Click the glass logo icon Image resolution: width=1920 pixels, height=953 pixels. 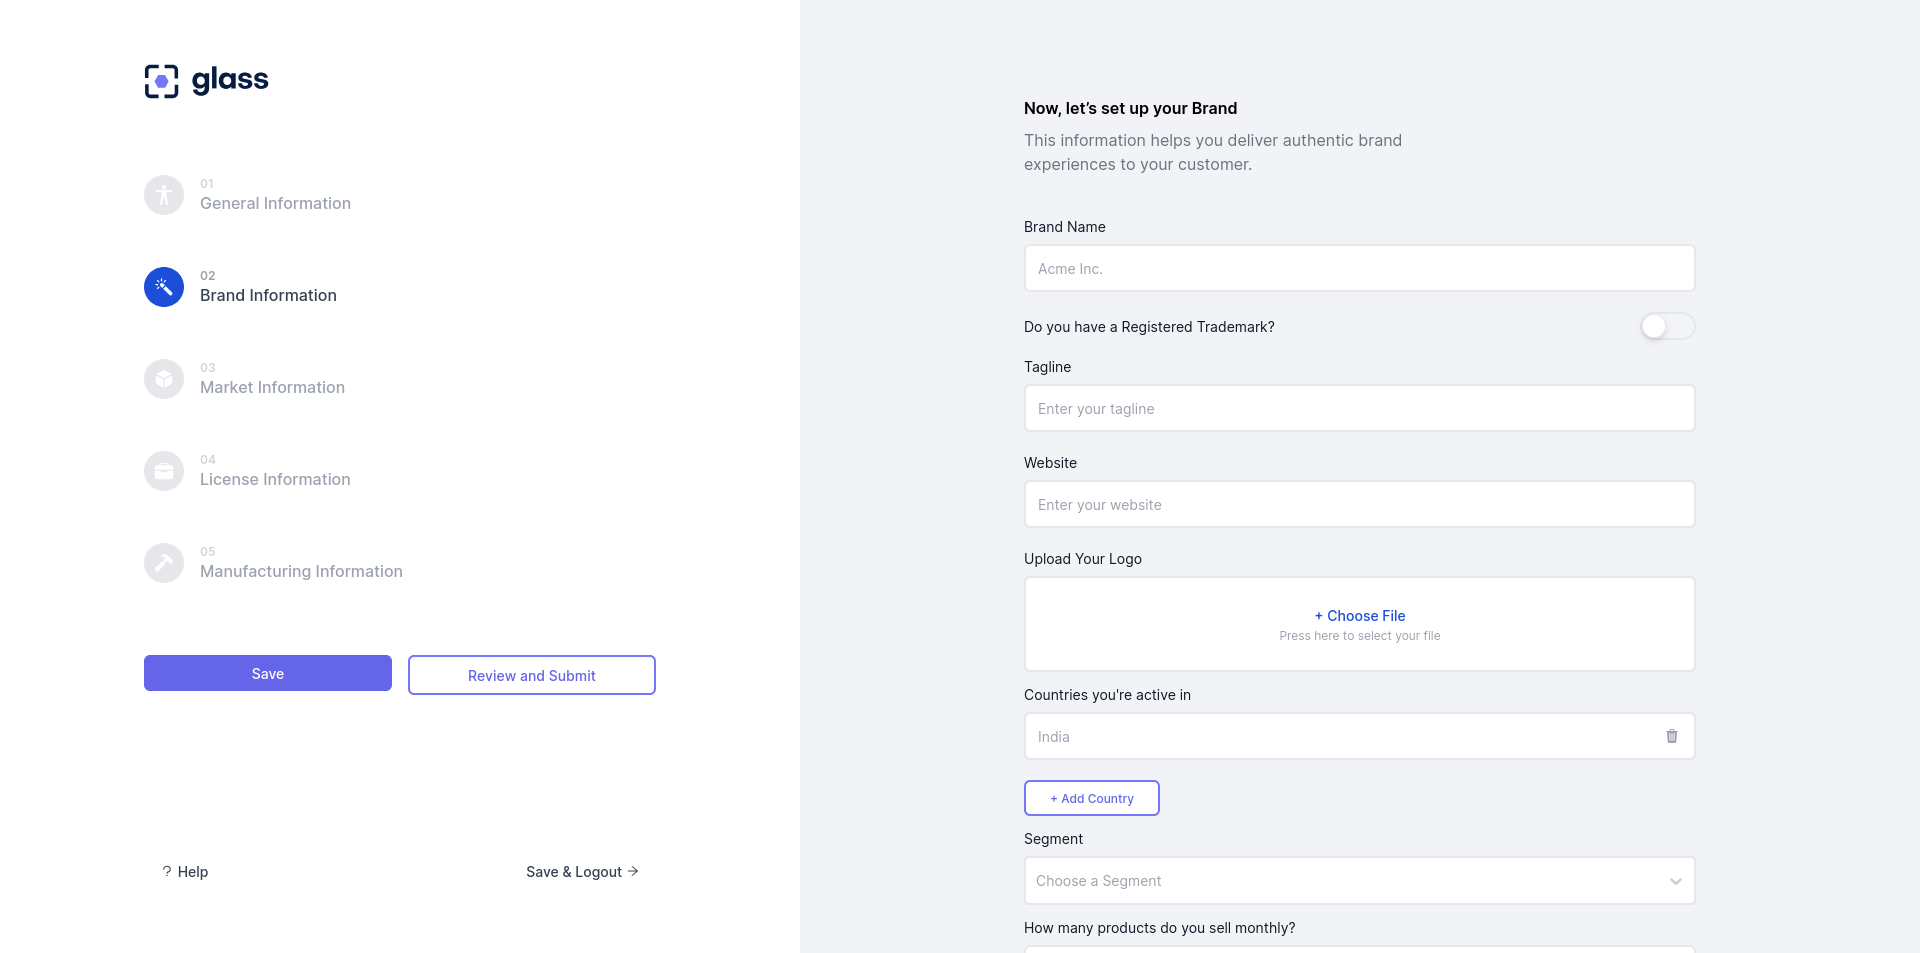161,81
